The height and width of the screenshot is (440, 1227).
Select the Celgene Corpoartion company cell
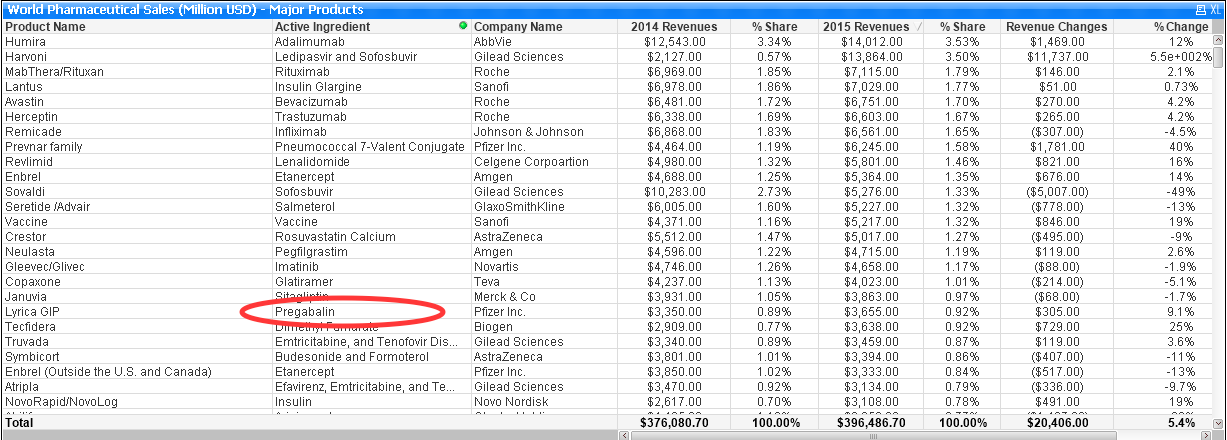(544, 162)
